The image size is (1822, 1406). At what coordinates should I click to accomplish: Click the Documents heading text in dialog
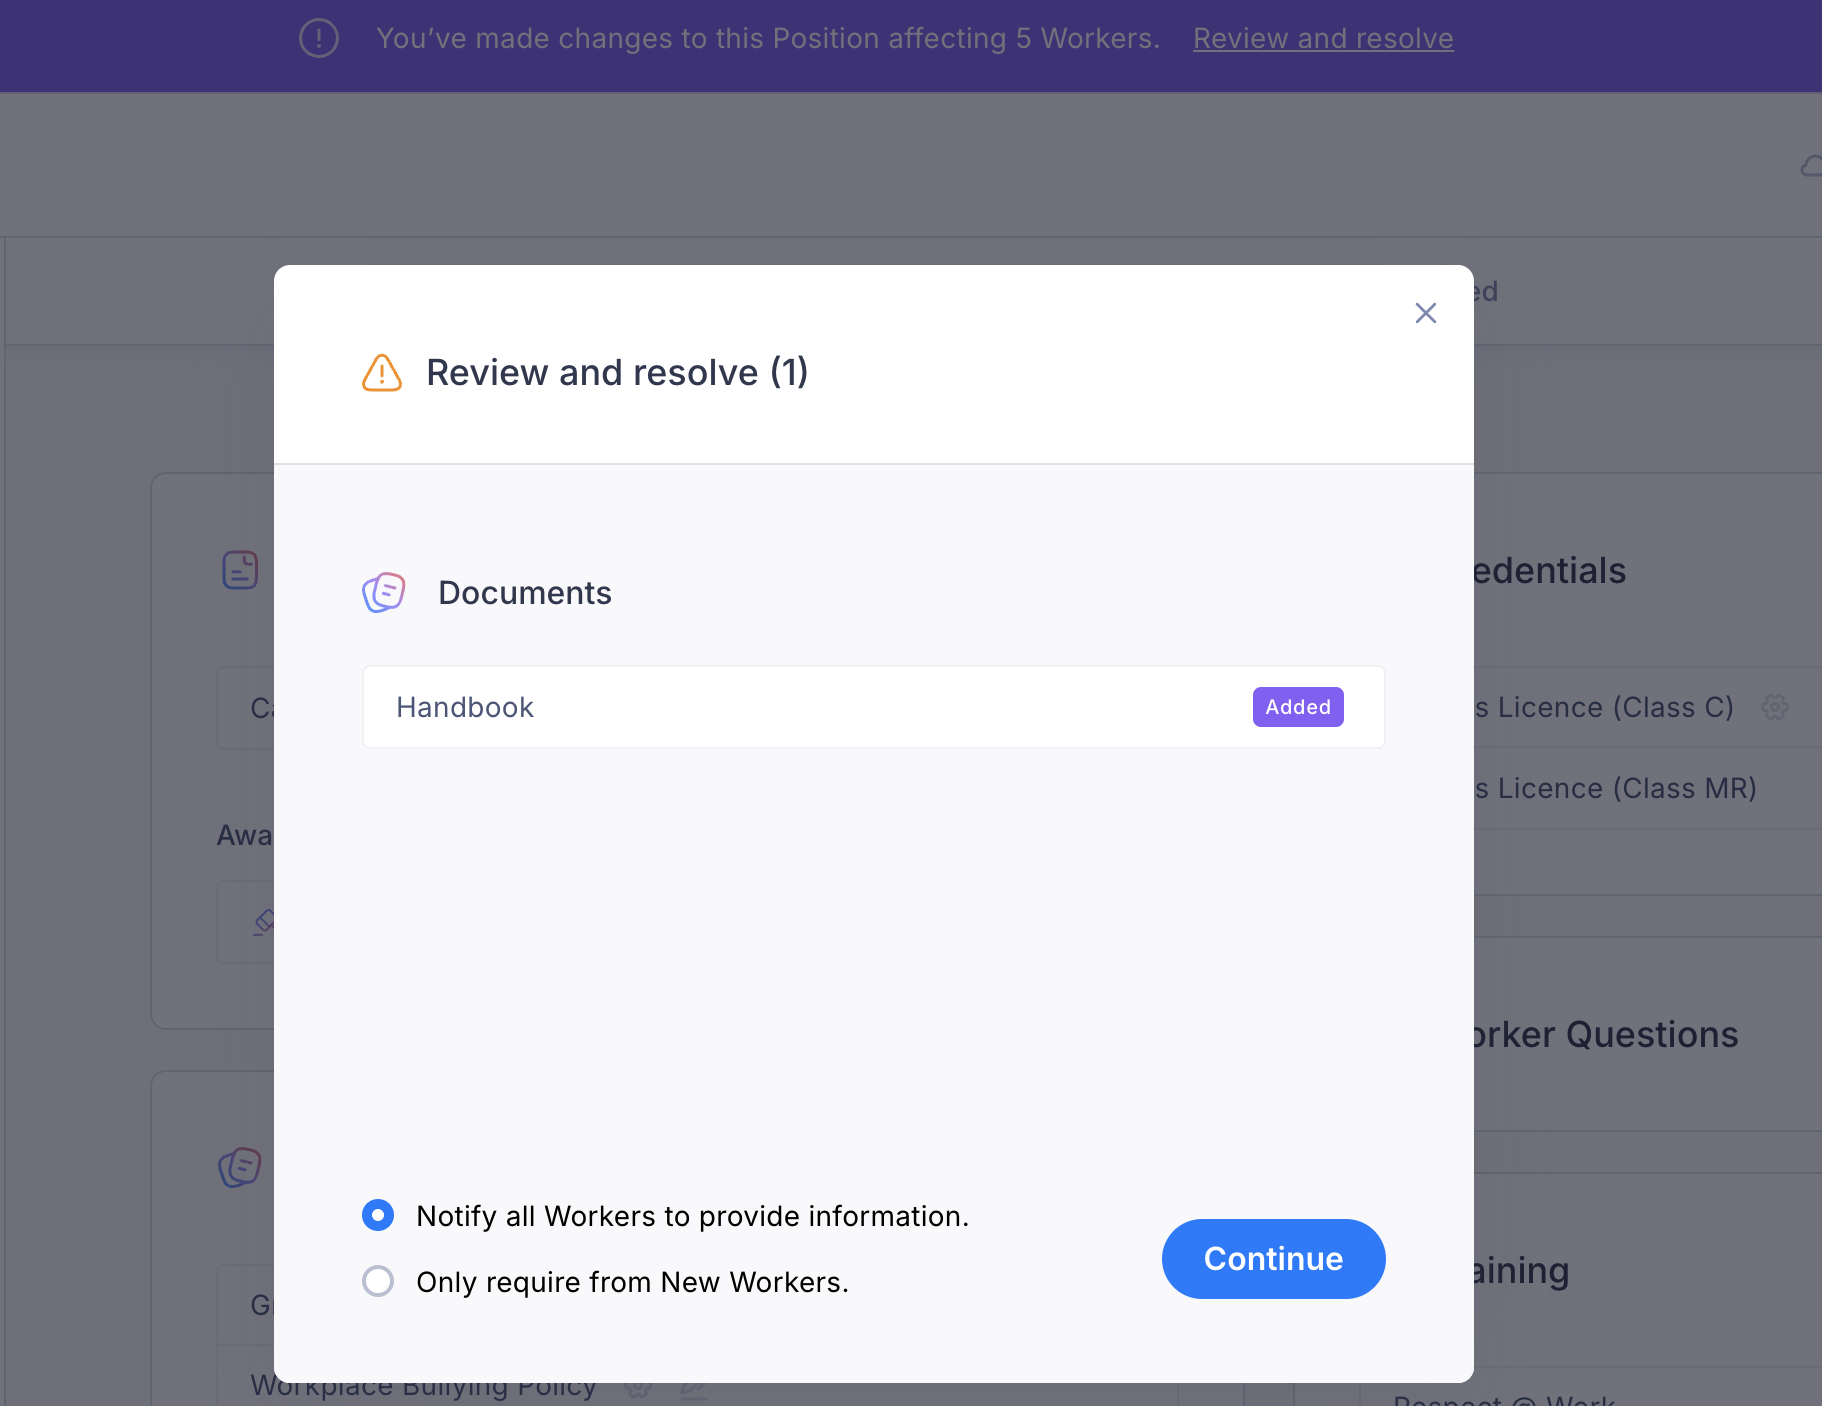pos(525,592)
